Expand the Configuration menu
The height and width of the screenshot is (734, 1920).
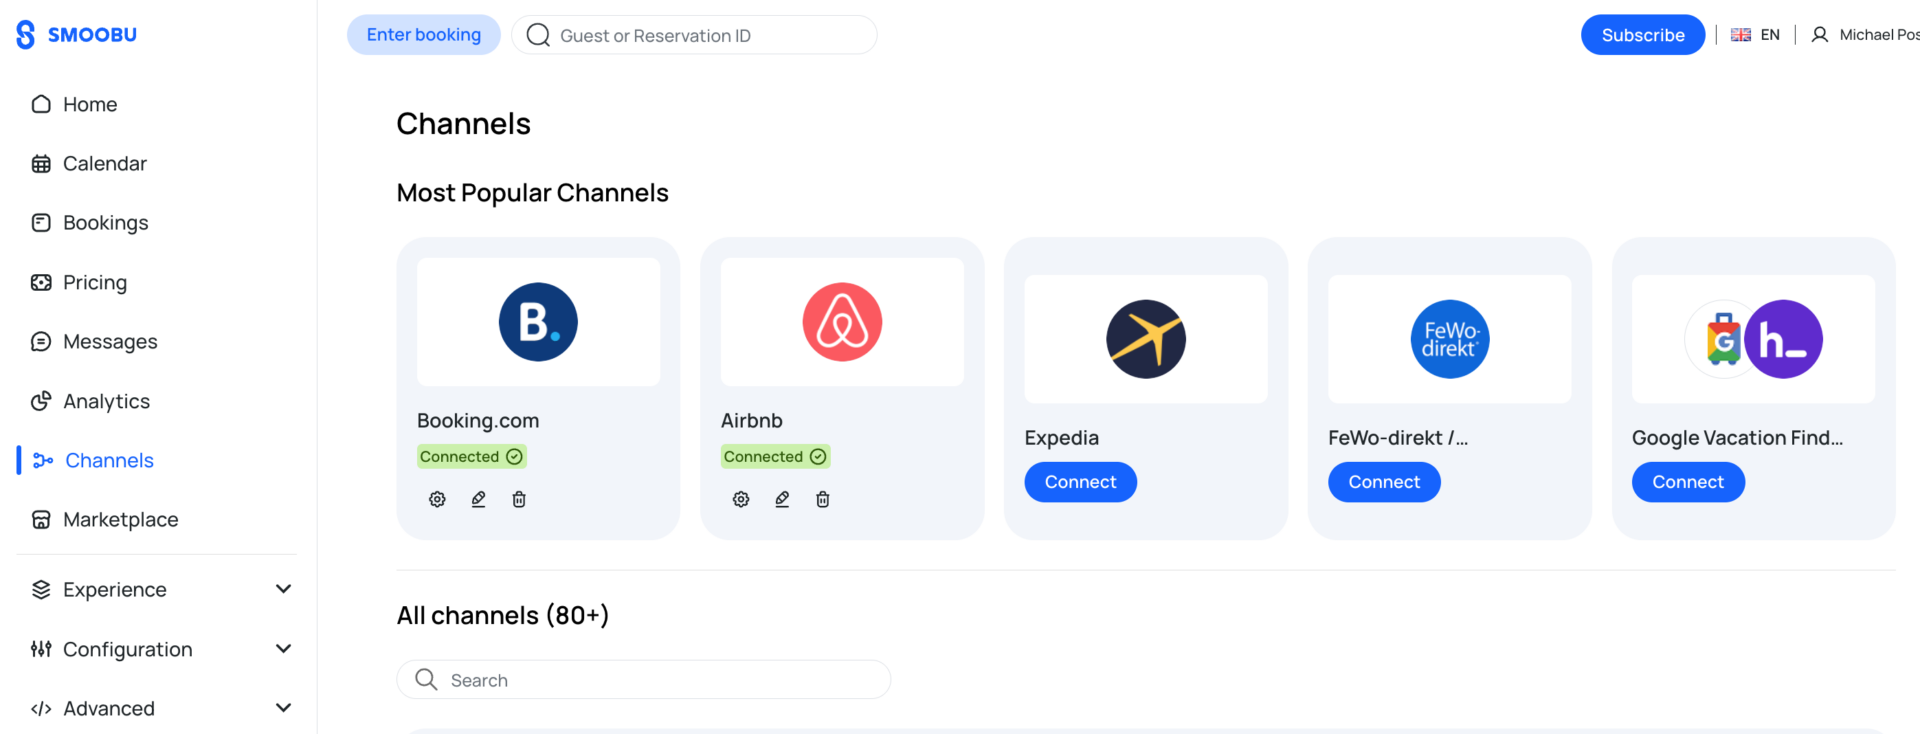160,649
